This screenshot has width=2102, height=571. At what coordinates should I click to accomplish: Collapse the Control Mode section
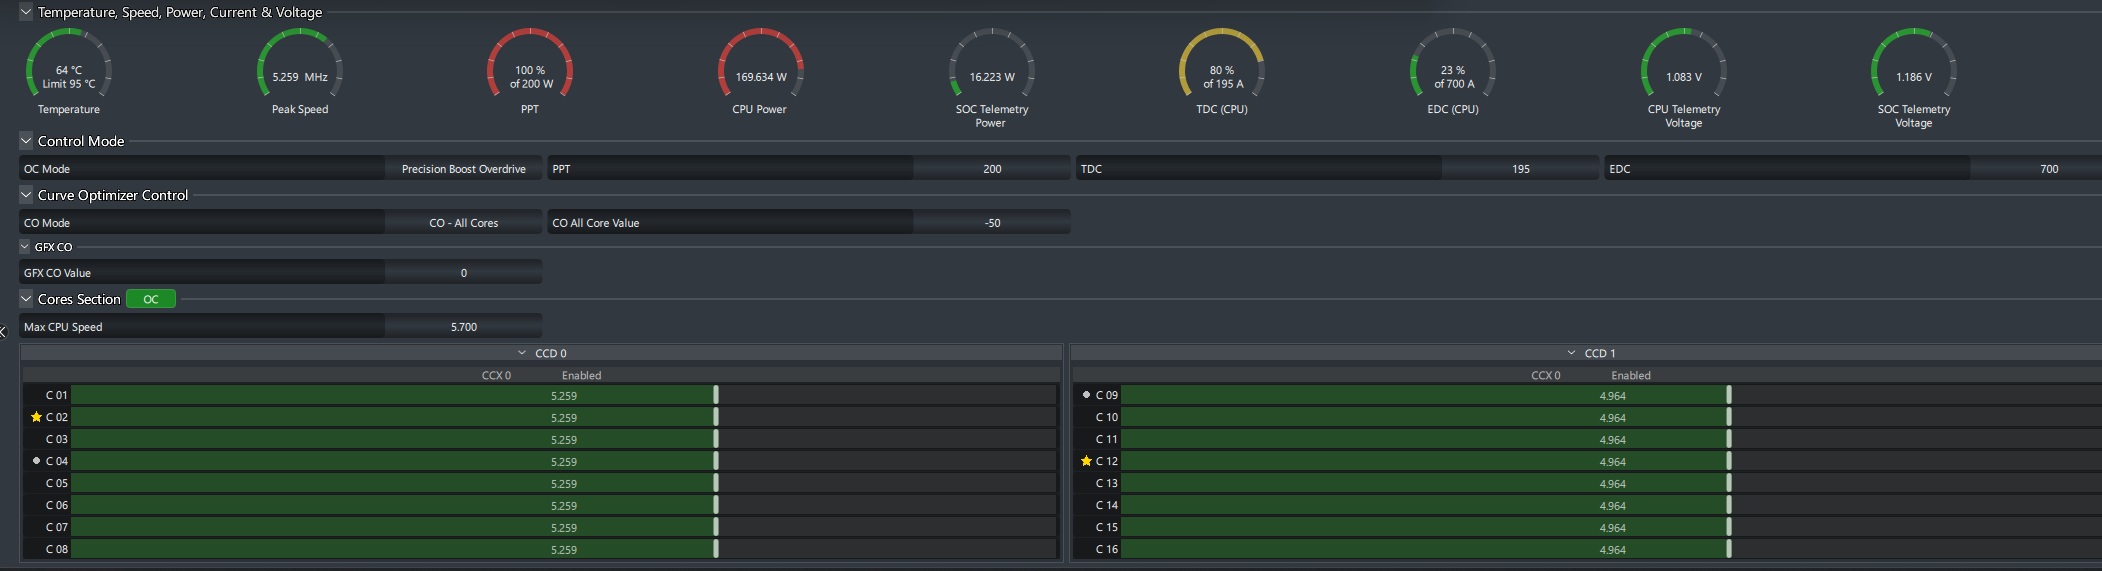point(26,141)
